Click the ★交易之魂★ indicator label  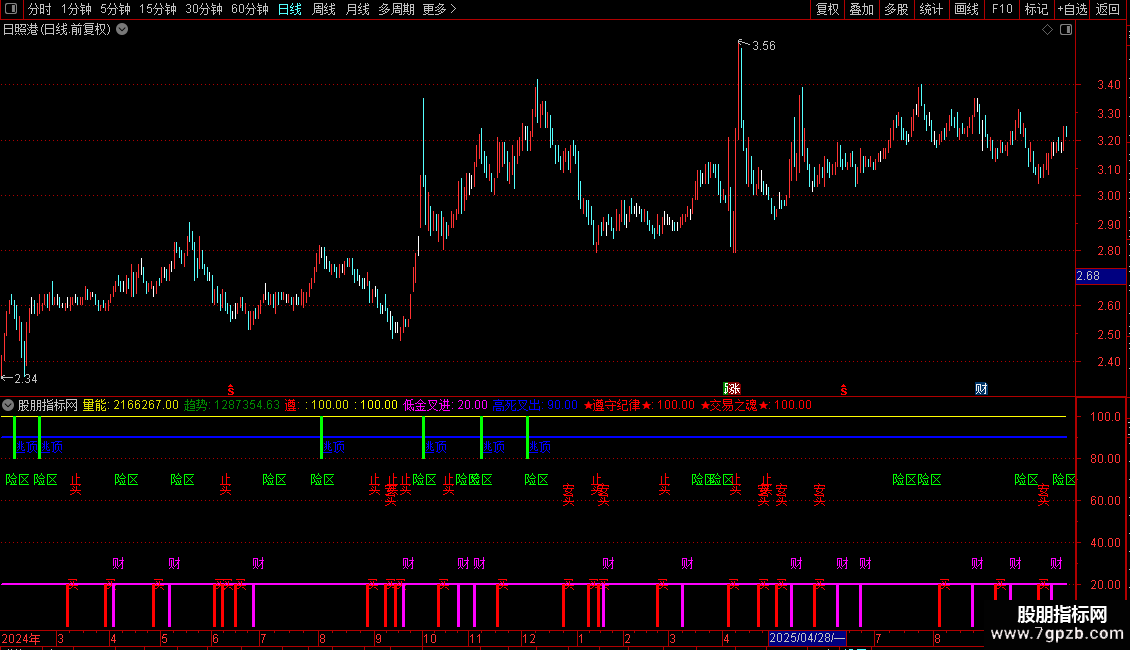(x=756, y=406)
